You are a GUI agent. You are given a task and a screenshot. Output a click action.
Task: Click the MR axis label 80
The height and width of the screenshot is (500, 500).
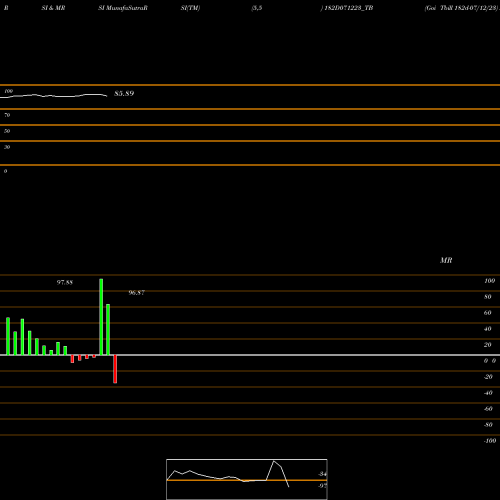click(488, 297)
